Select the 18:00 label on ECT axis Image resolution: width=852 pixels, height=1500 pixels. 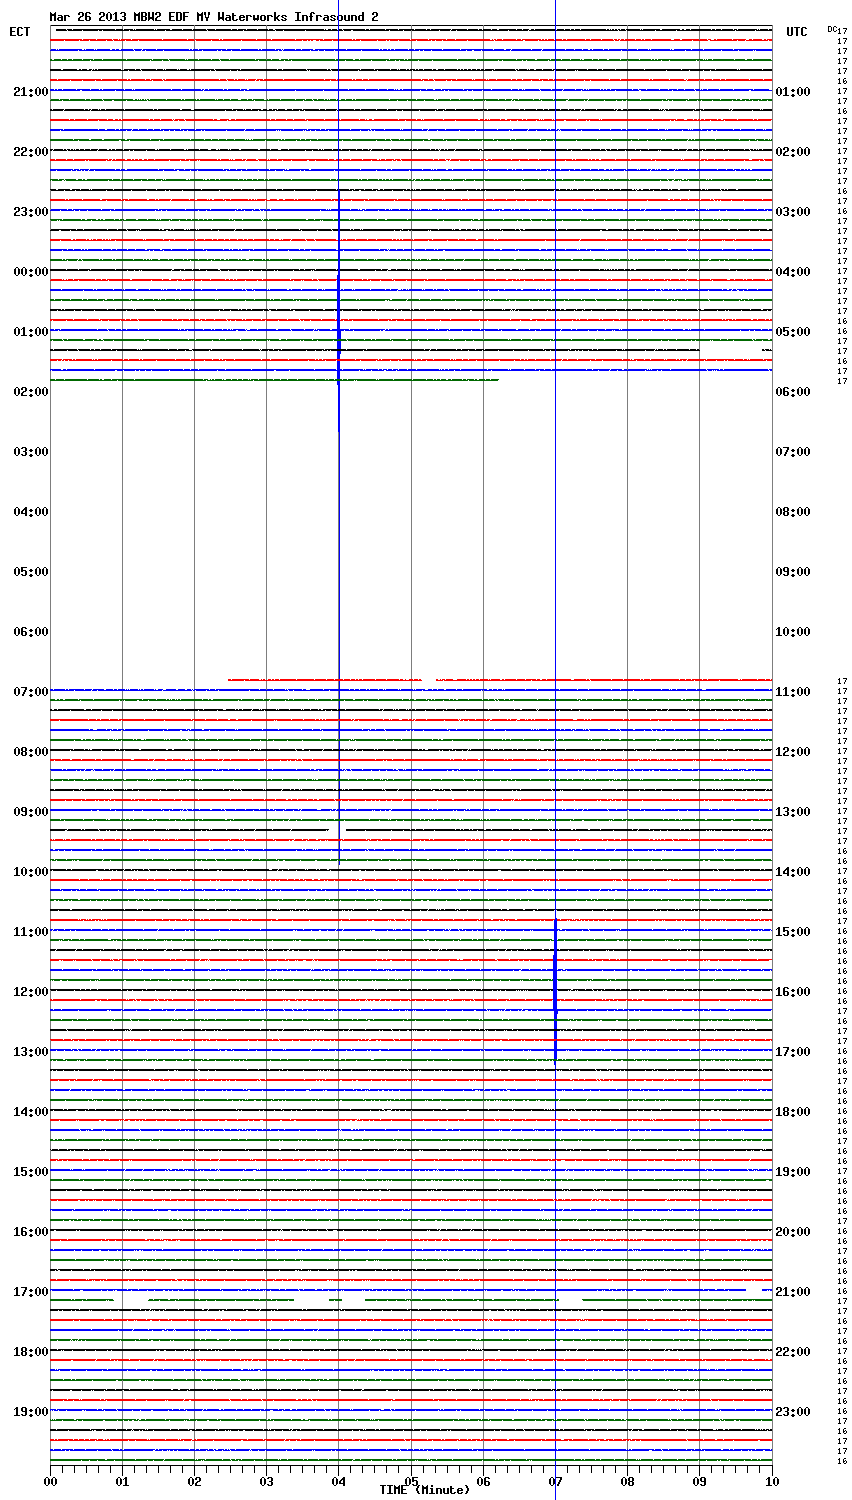[30, 1352]
